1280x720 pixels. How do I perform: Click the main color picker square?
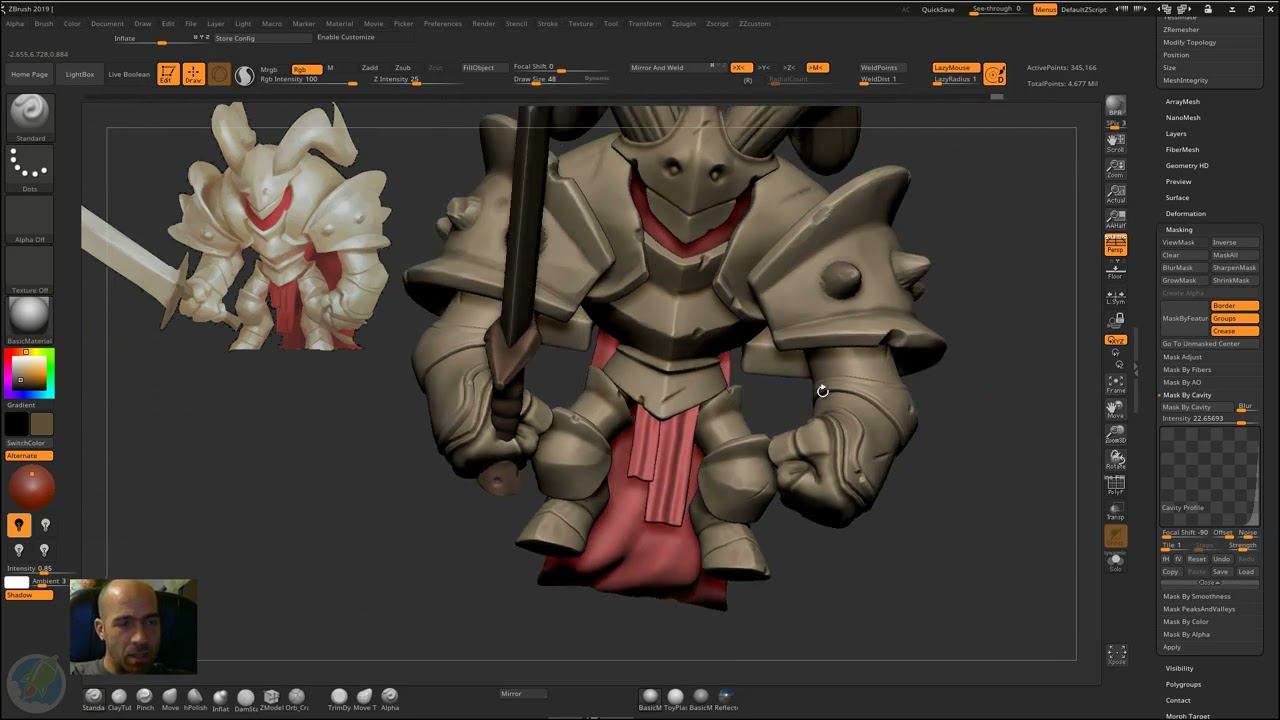click(29, 373)
